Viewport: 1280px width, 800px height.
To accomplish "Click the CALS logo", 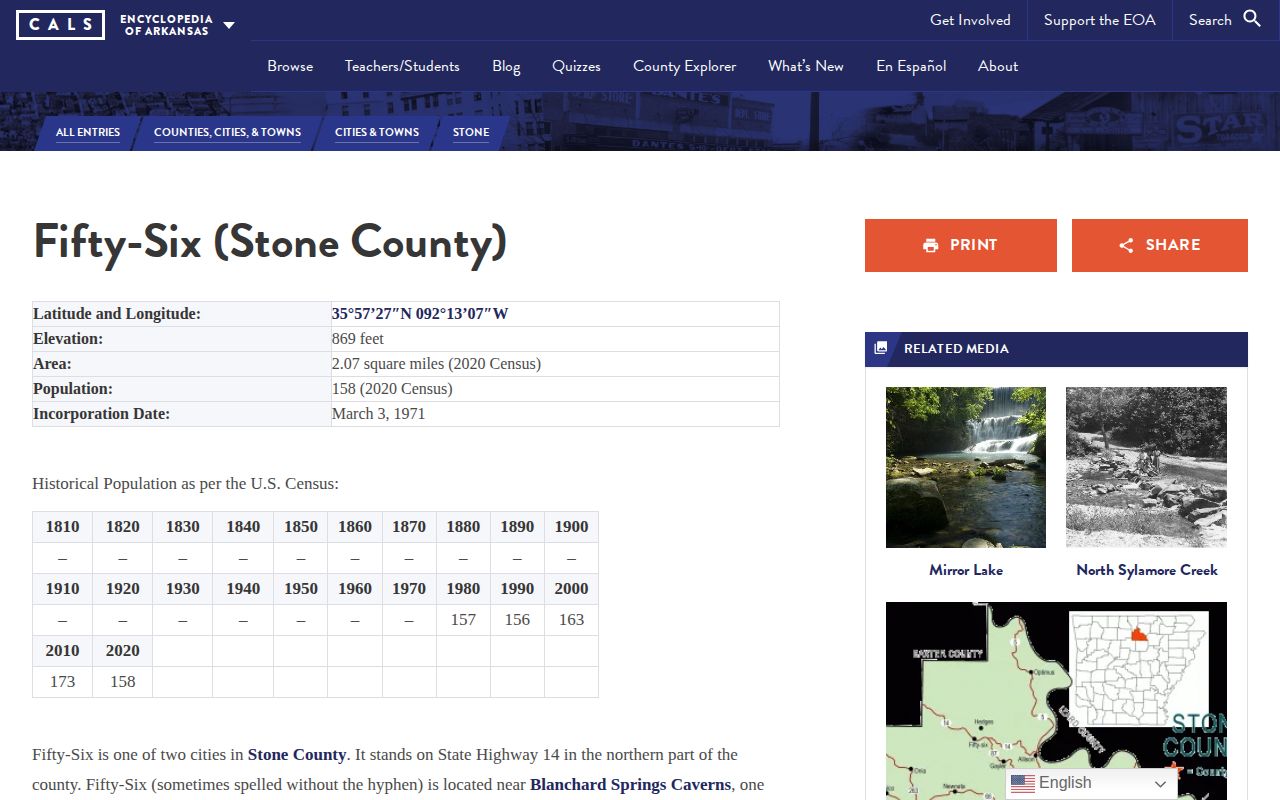I will pyautogui.click(x=60, y=24).
